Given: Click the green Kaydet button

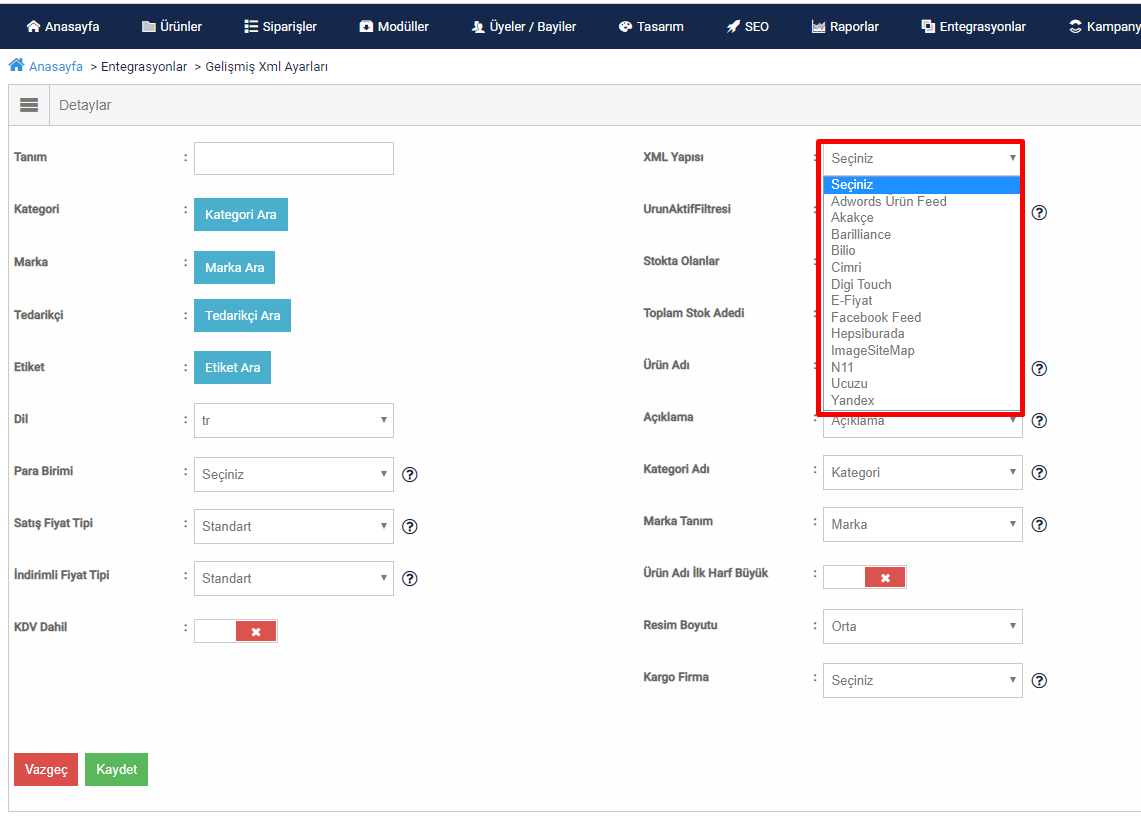Looking at the screenshot, I should (116, 769).
